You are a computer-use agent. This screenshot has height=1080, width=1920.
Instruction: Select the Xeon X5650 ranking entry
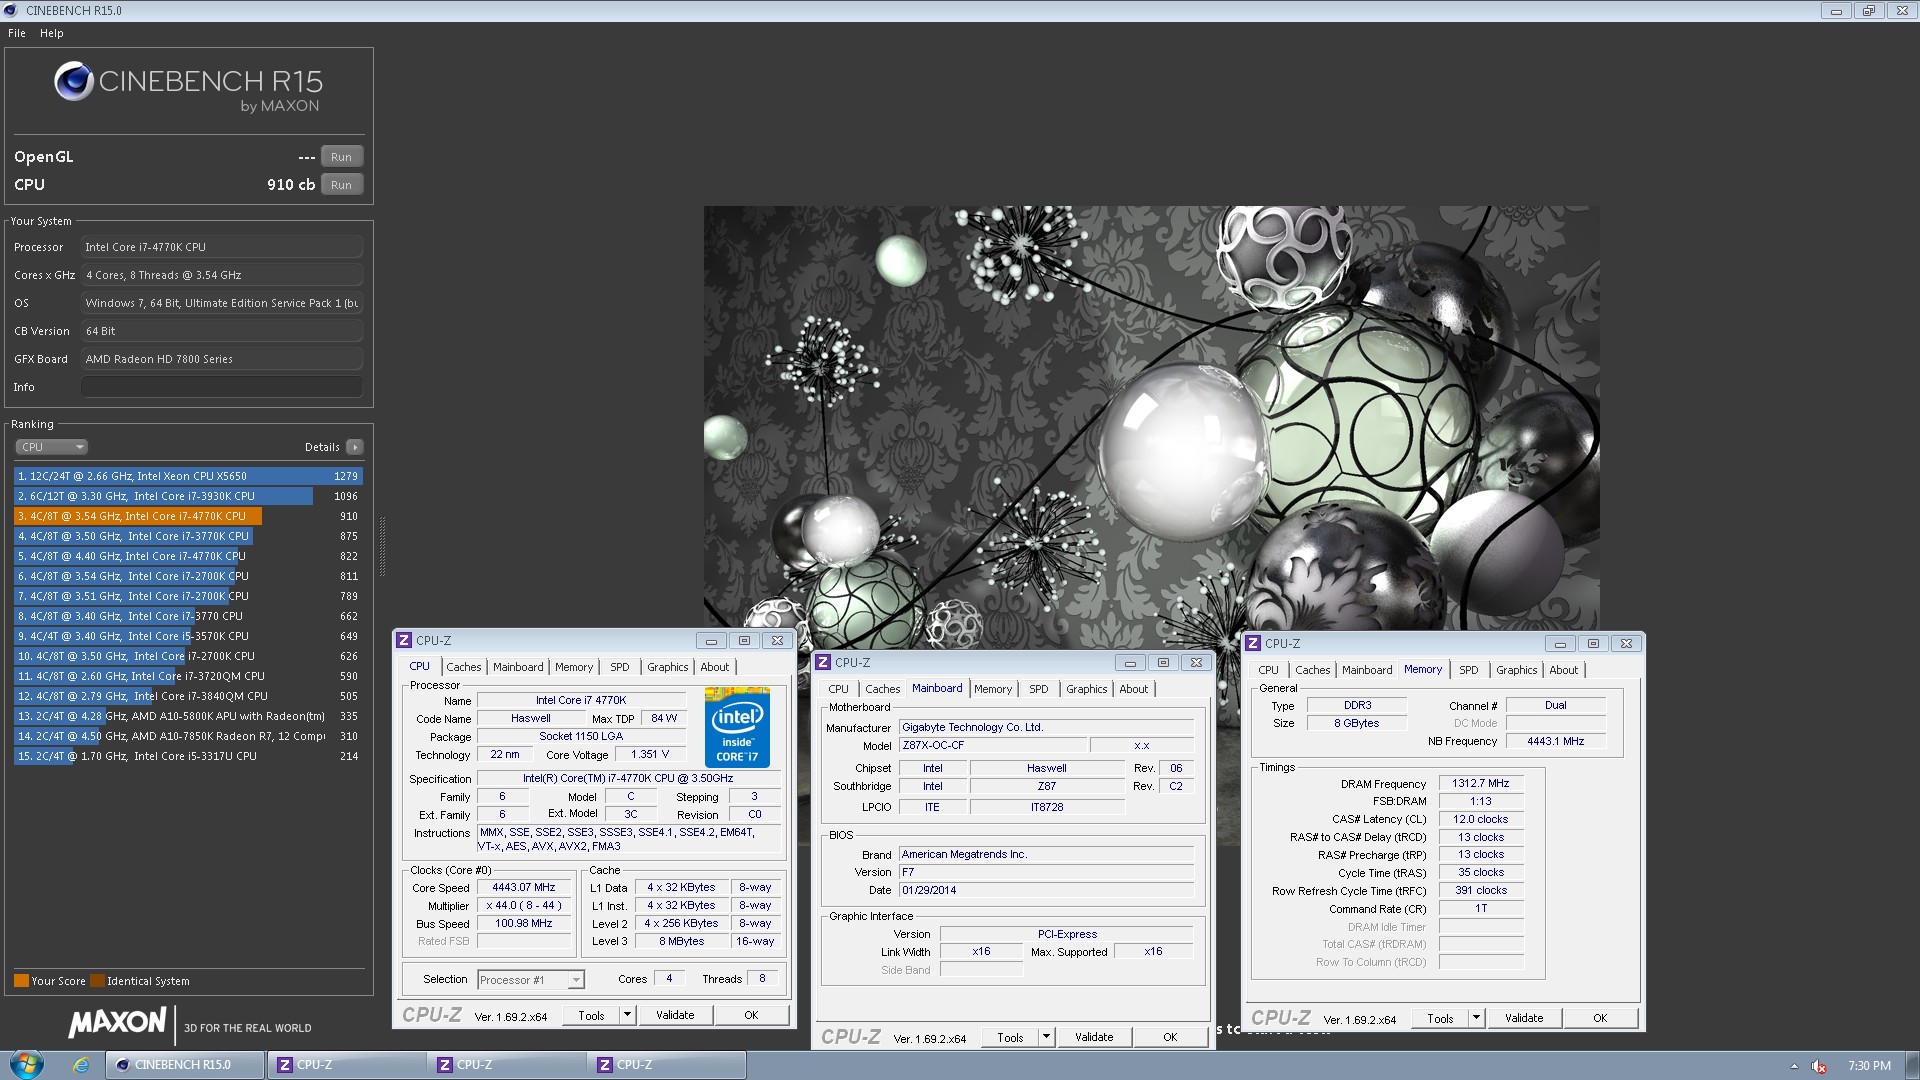click(188, 476)
